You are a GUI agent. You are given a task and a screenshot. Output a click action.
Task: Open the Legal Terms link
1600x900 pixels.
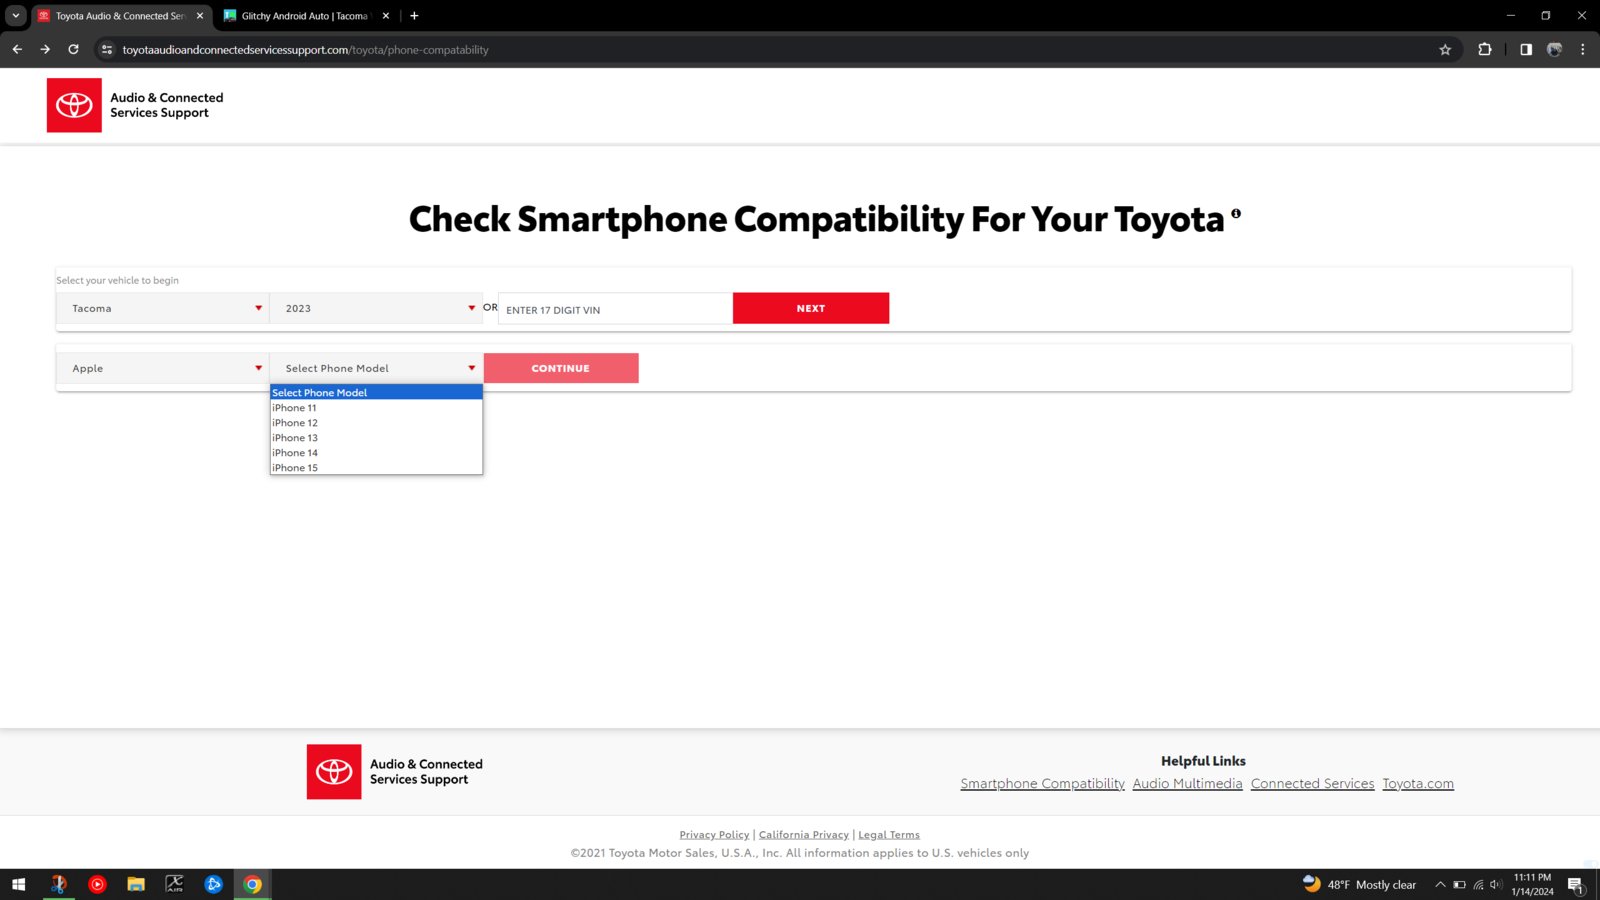(x=889, y=835)
